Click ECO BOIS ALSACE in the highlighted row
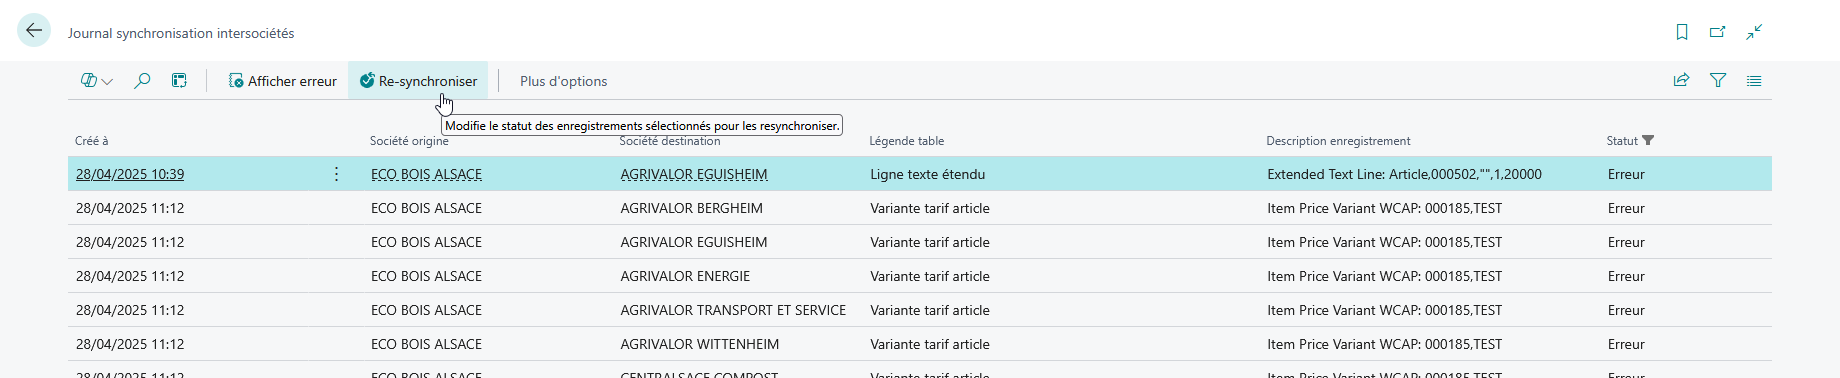Screen dimensions: 1840x378 (426, 174)
